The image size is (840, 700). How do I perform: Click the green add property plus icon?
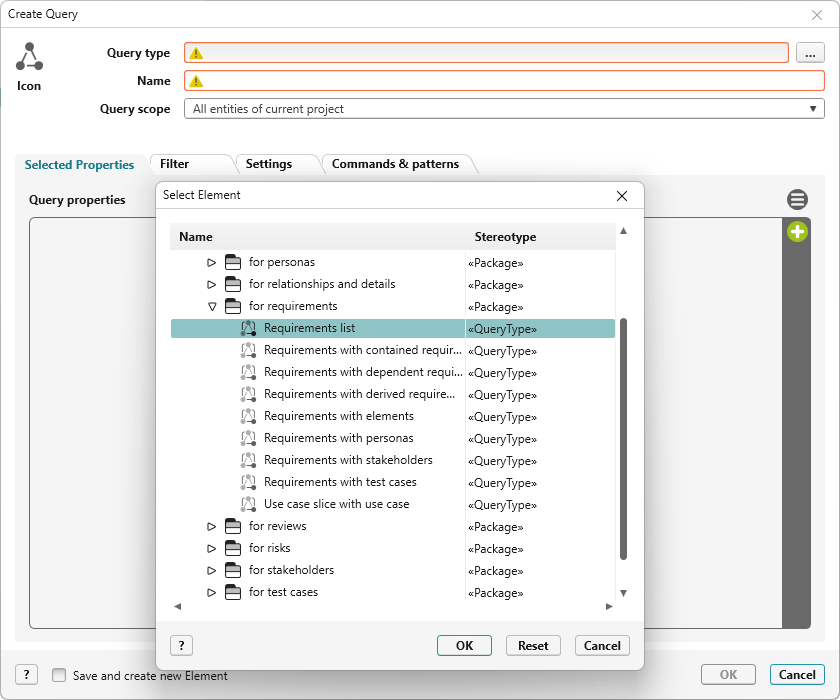(797, 232)
